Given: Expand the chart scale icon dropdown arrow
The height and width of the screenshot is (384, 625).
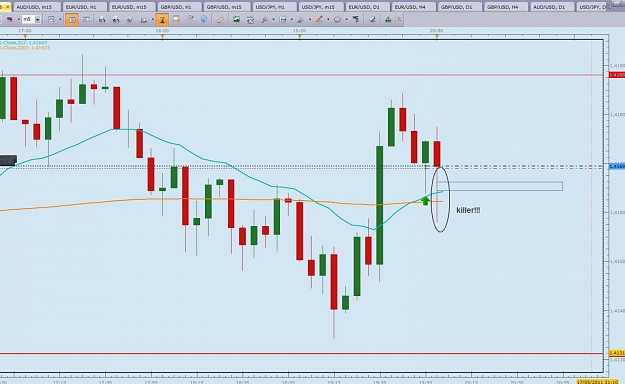Looking at the screenshot, I should pyautogui.click(x=153, y=19).
